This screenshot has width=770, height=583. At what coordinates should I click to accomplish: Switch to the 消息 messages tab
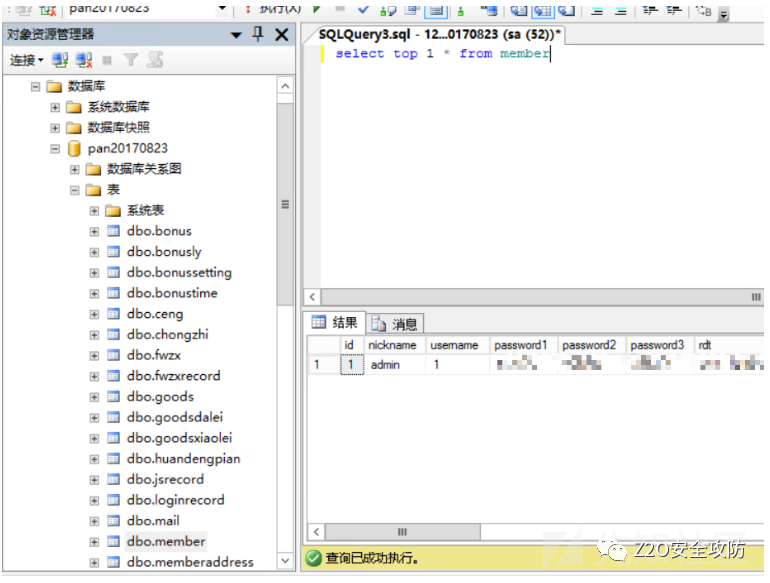pyautogui.click(x=395, y=324)
